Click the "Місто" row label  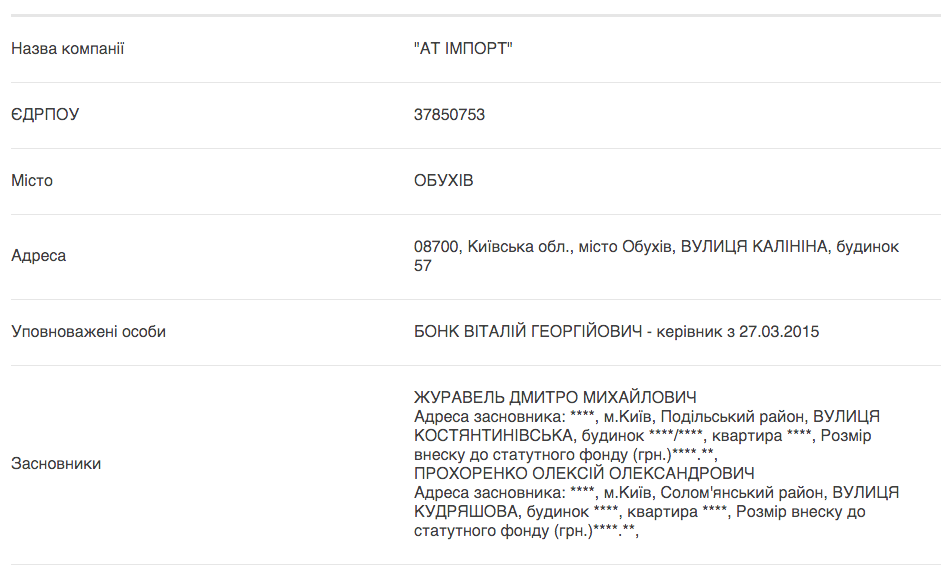[x=32, y=181]
